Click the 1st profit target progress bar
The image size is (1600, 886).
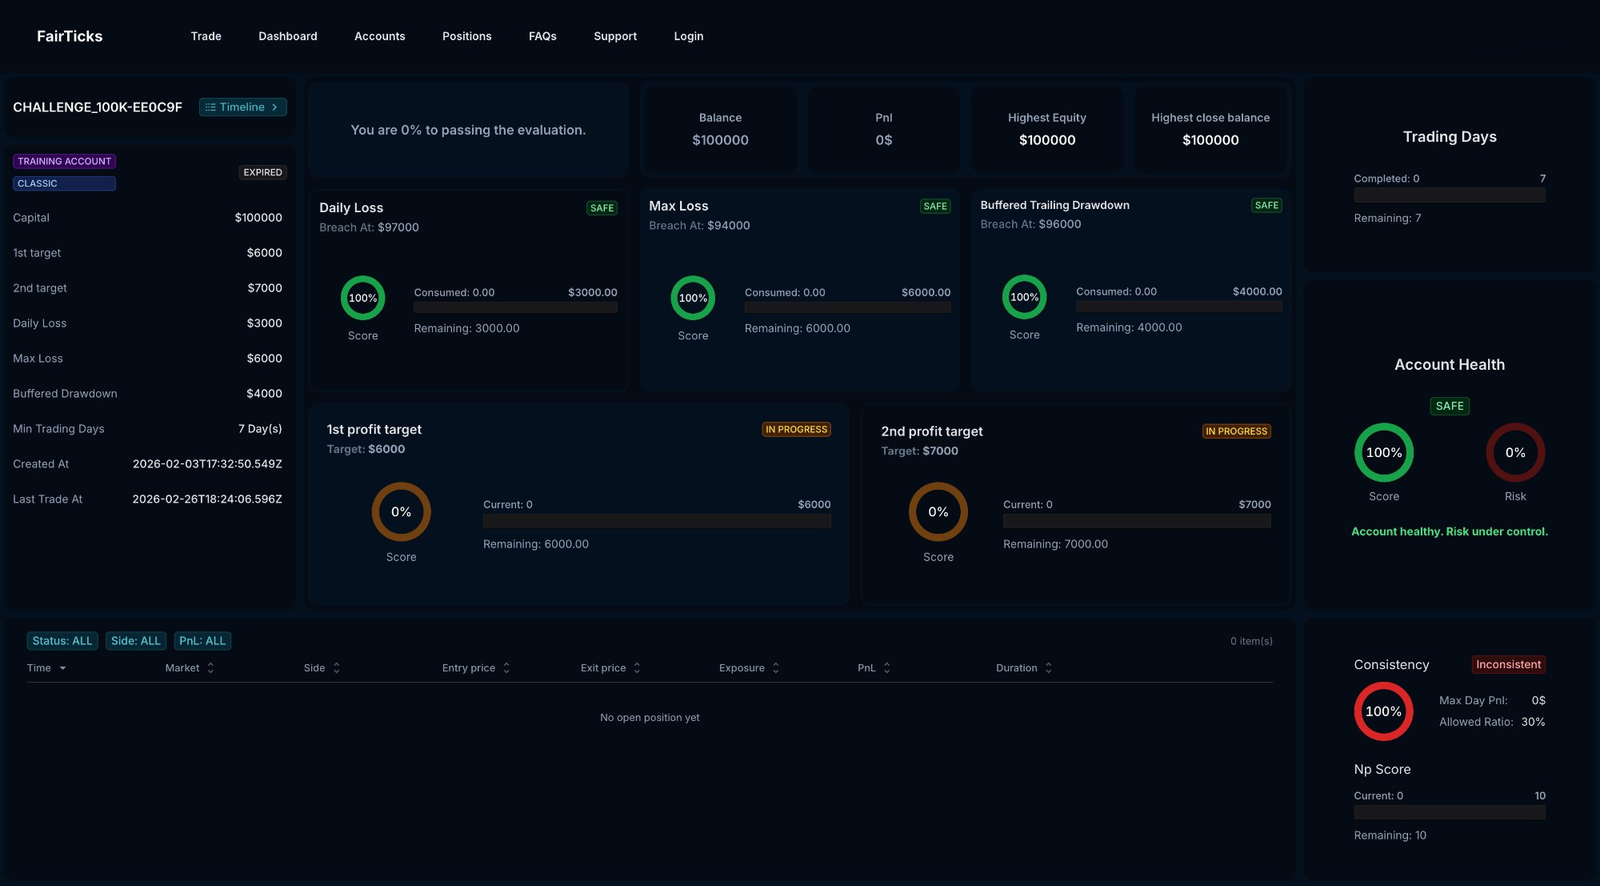[657, 521]
